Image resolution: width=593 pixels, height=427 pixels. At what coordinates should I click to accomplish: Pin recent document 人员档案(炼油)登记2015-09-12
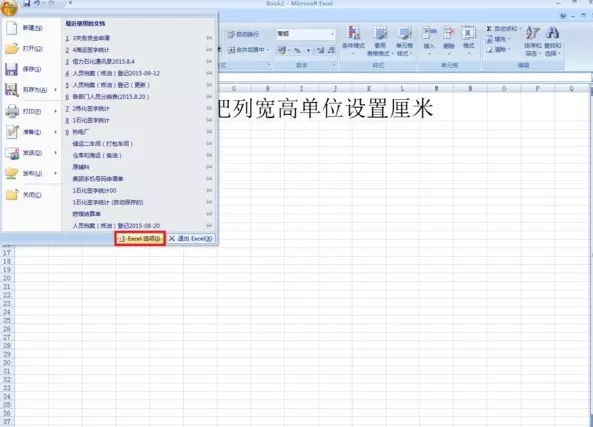tap(209, 73)
